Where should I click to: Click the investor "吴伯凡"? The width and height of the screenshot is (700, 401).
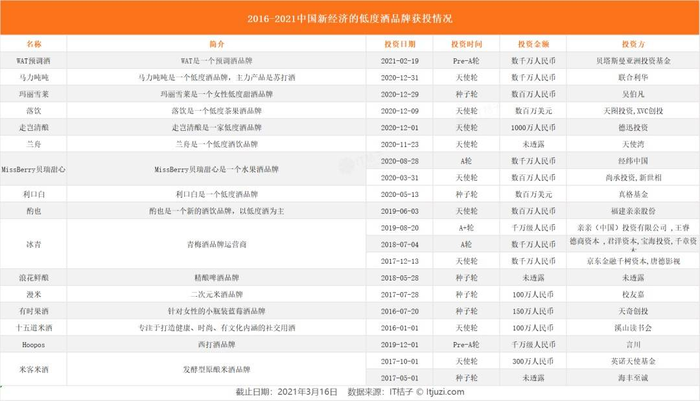(633, 94)
